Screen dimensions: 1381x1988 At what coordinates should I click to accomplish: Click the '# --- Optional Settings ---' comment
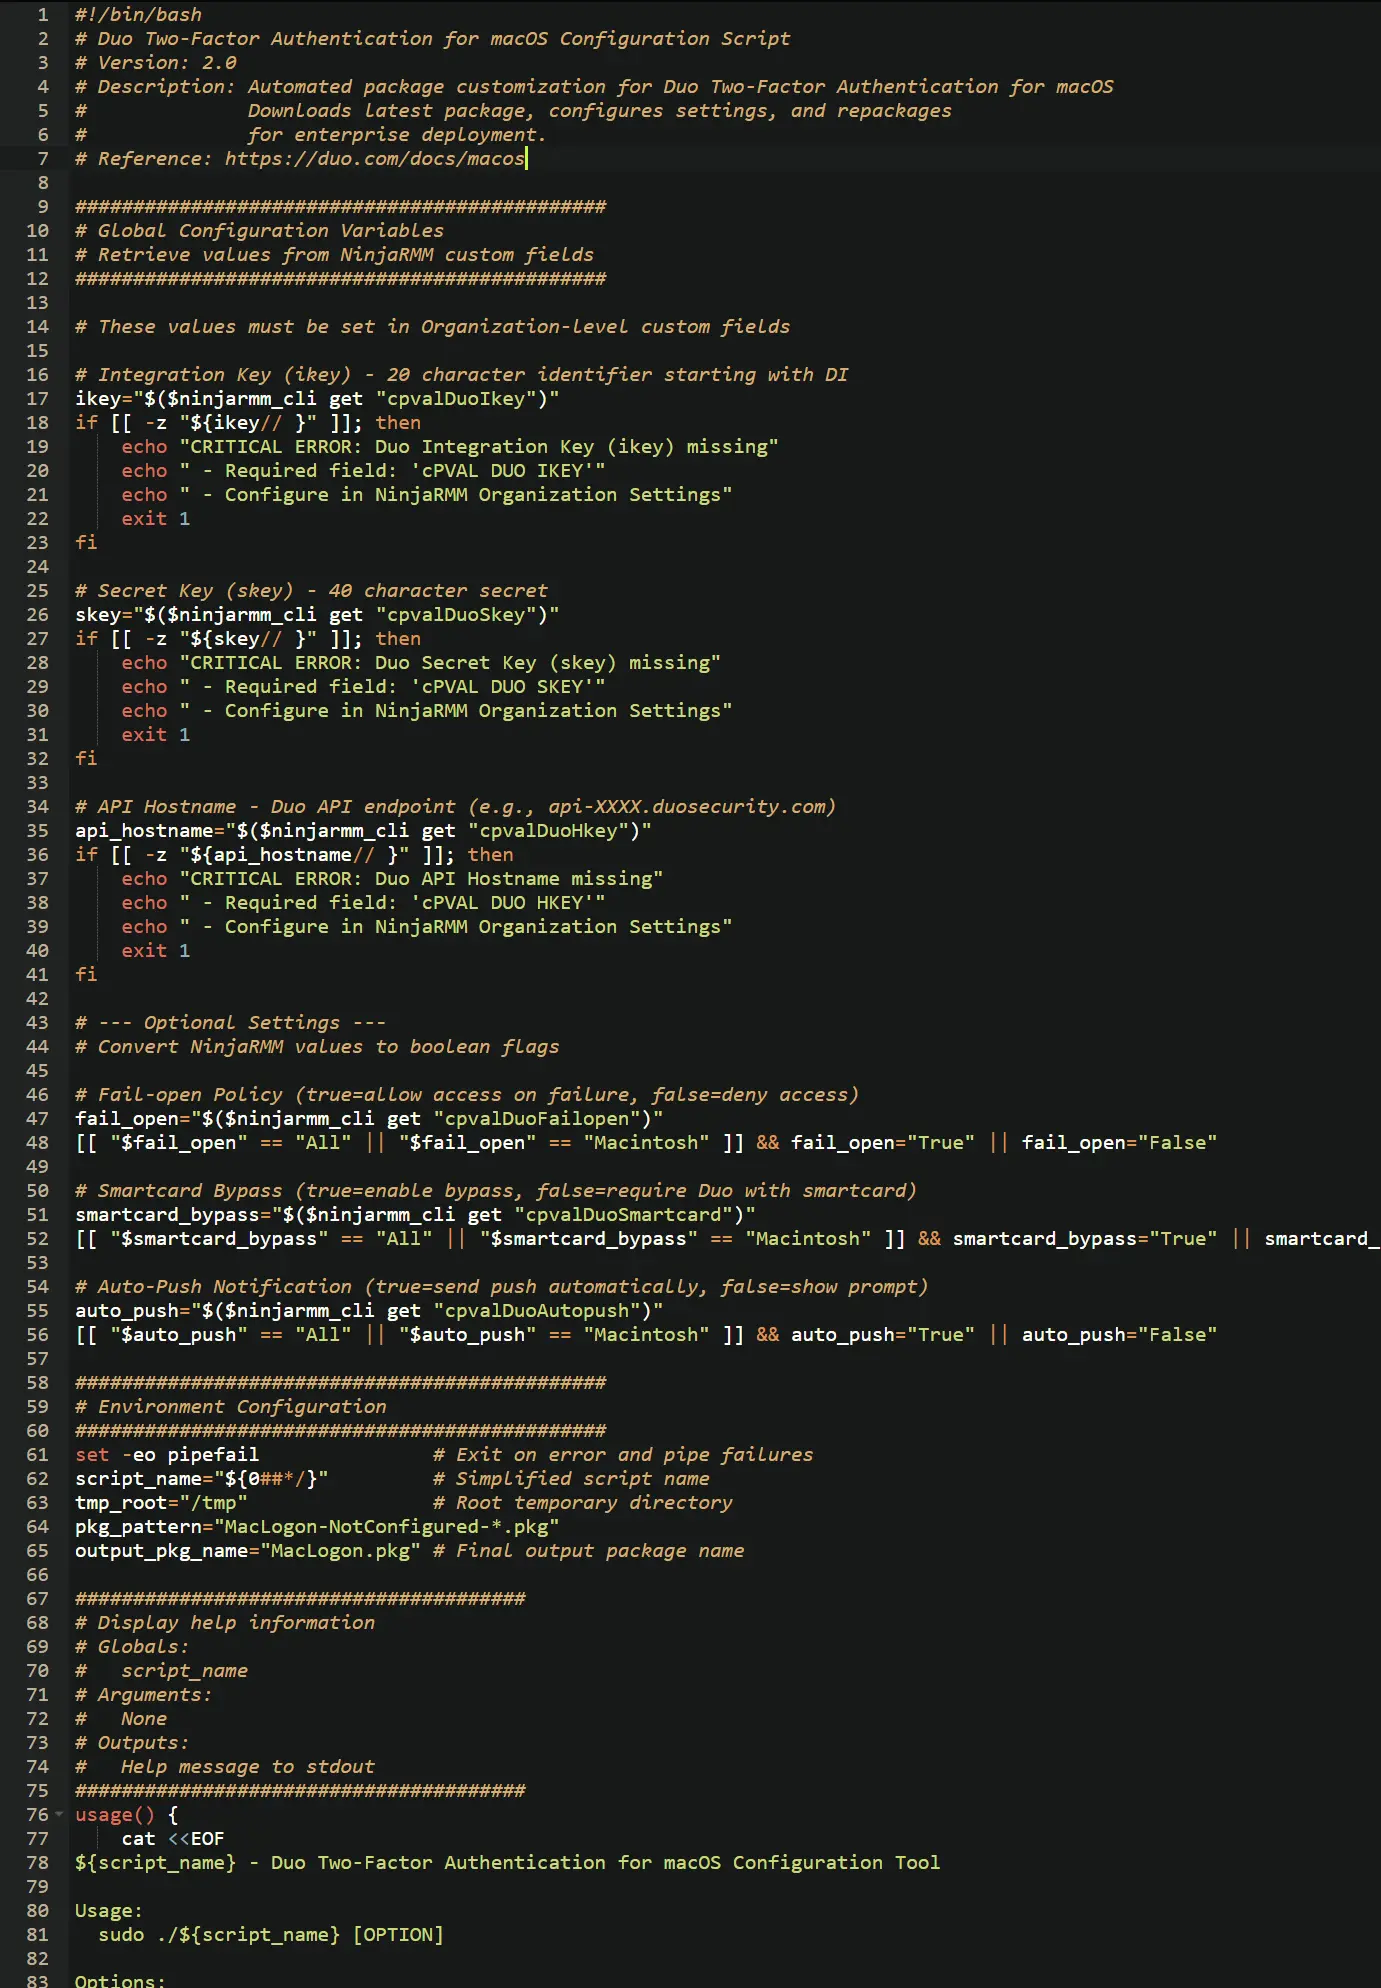click(231, 1022)
